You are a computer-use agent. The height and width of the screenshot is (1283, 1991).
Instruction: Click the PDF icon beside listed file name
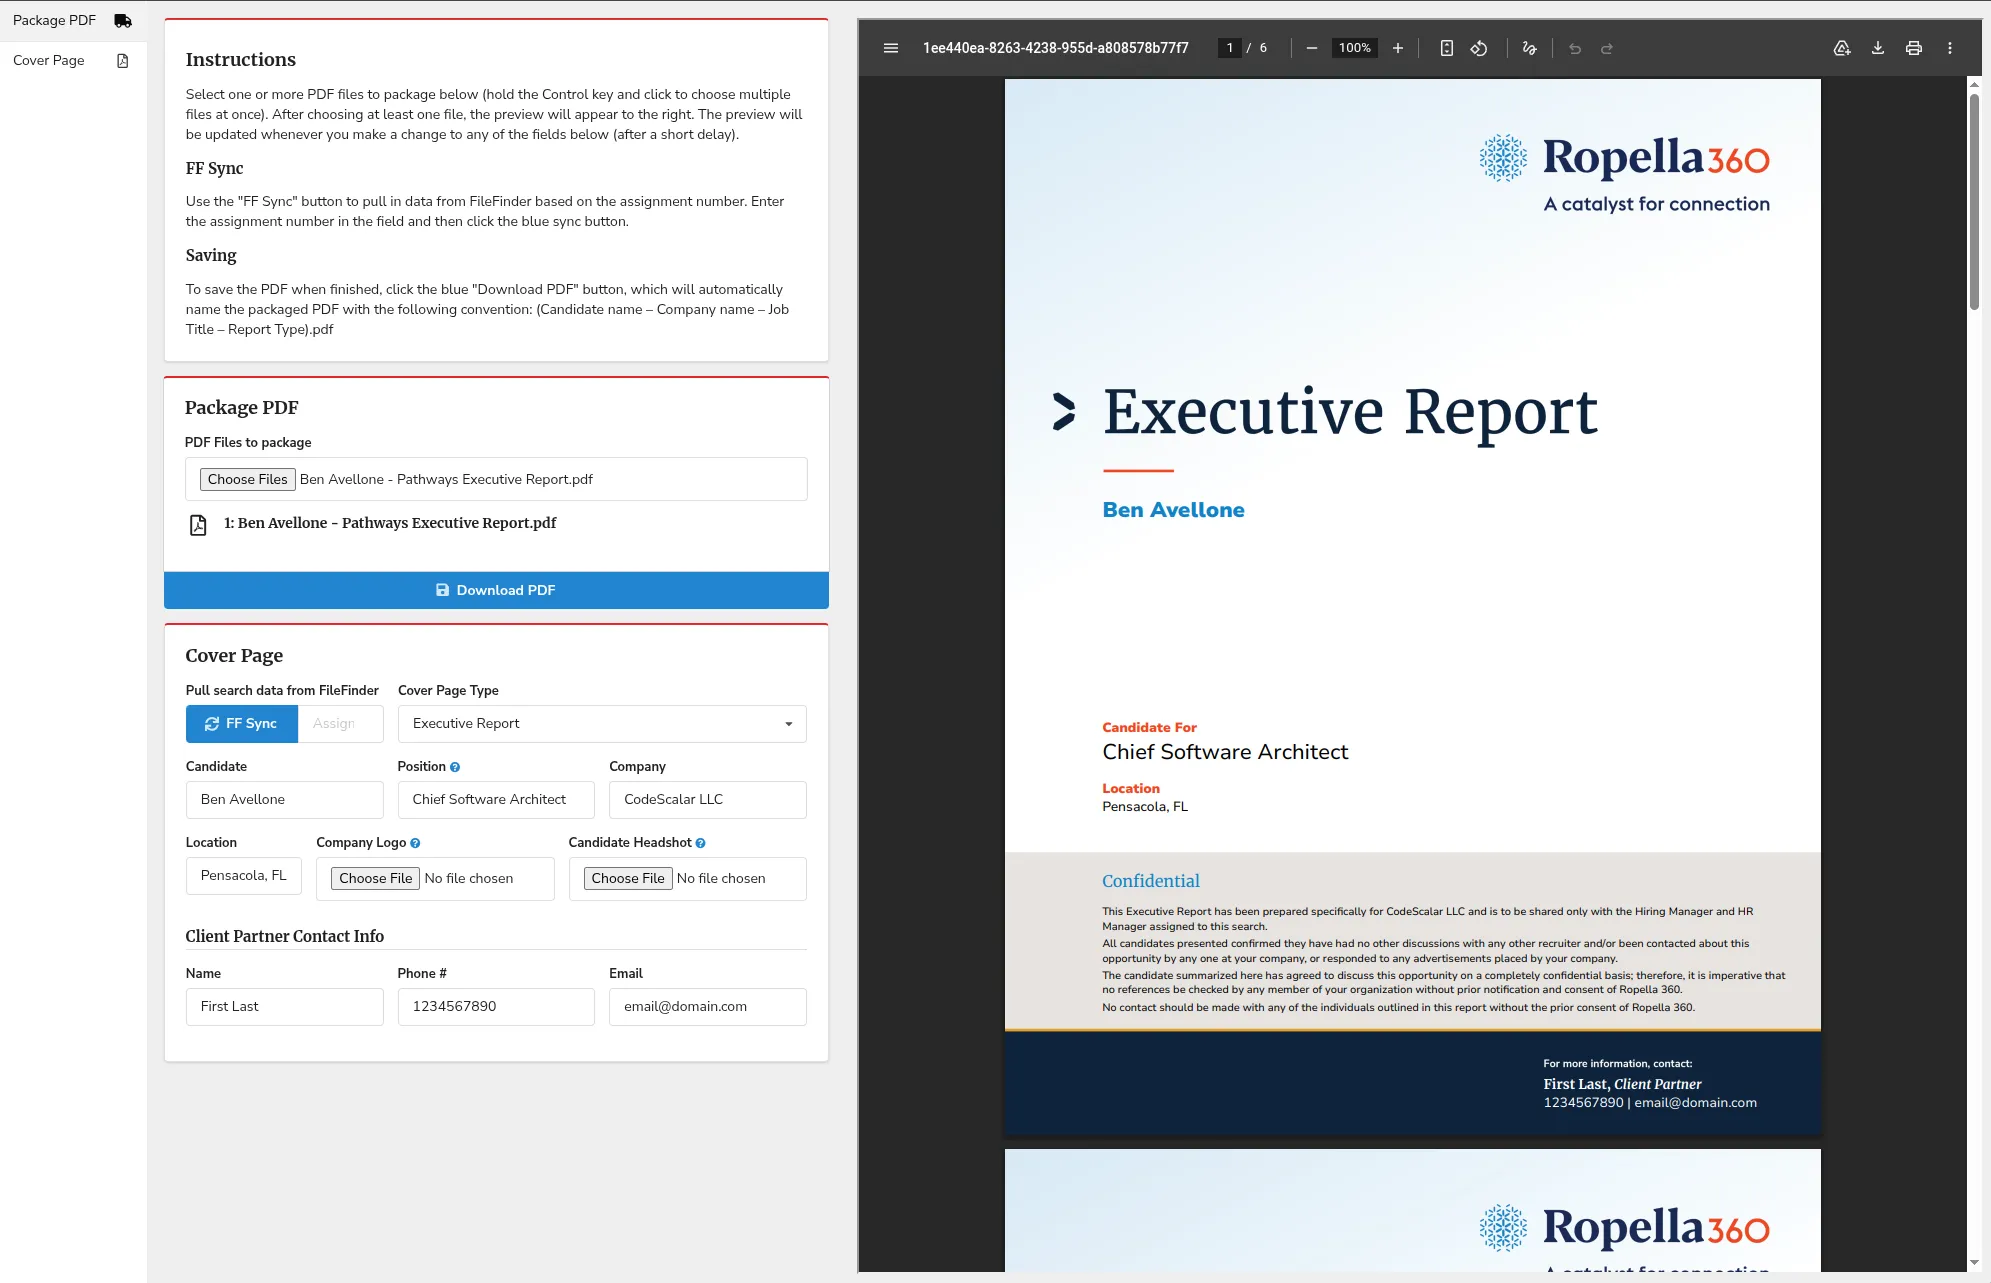[x=198, y=525]
